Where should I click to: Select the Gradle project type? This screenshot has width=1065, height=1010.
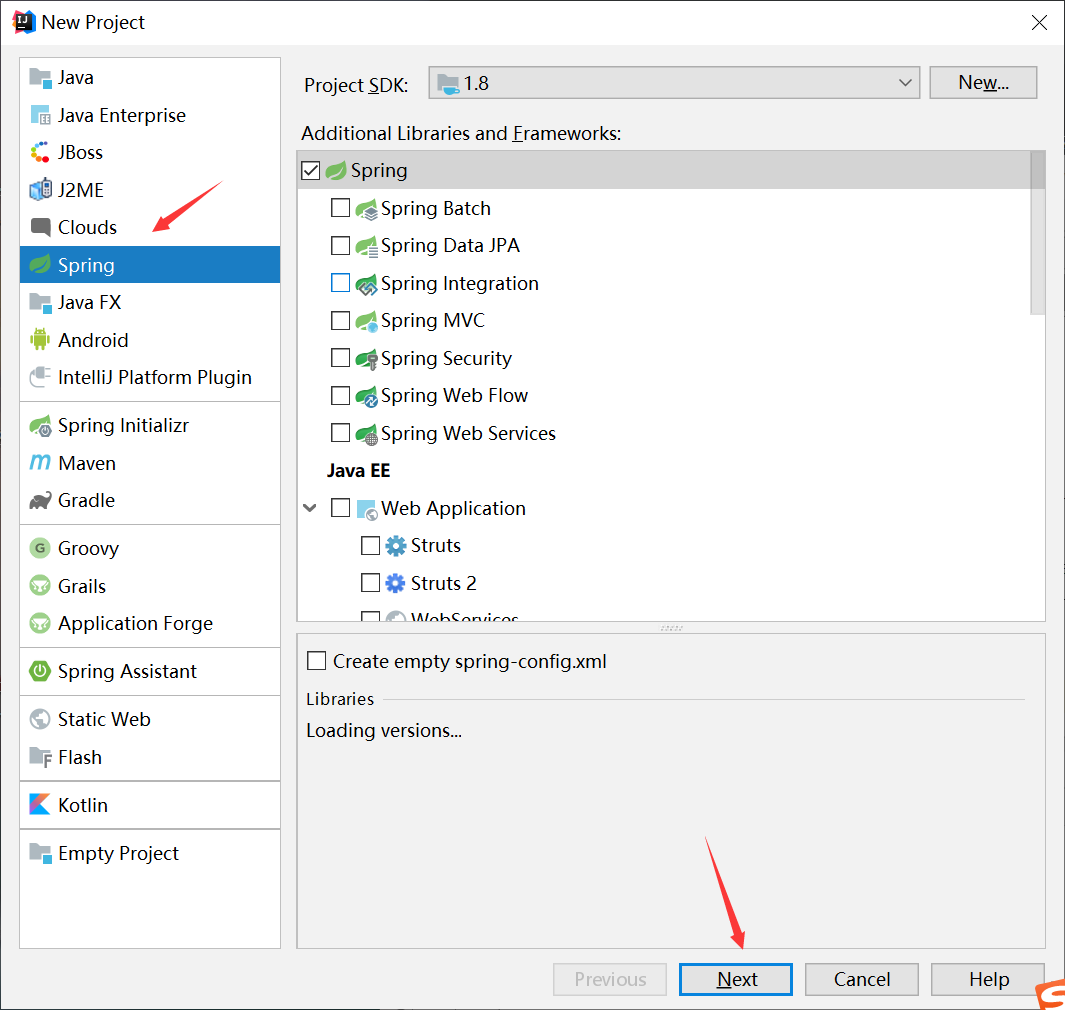[x=150, y=501]
